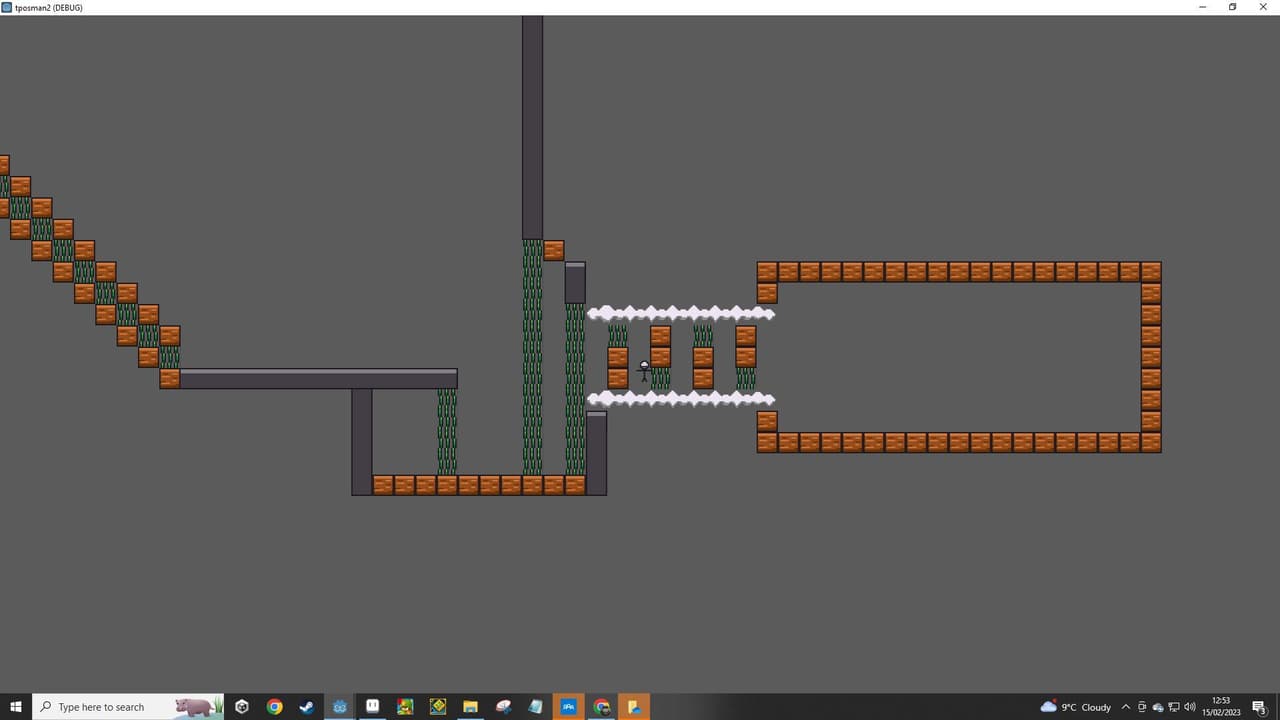This screenshot has width=1280, height=720.
Task: Open the File Explorer taskbar icon
Action: coord(470,707)
